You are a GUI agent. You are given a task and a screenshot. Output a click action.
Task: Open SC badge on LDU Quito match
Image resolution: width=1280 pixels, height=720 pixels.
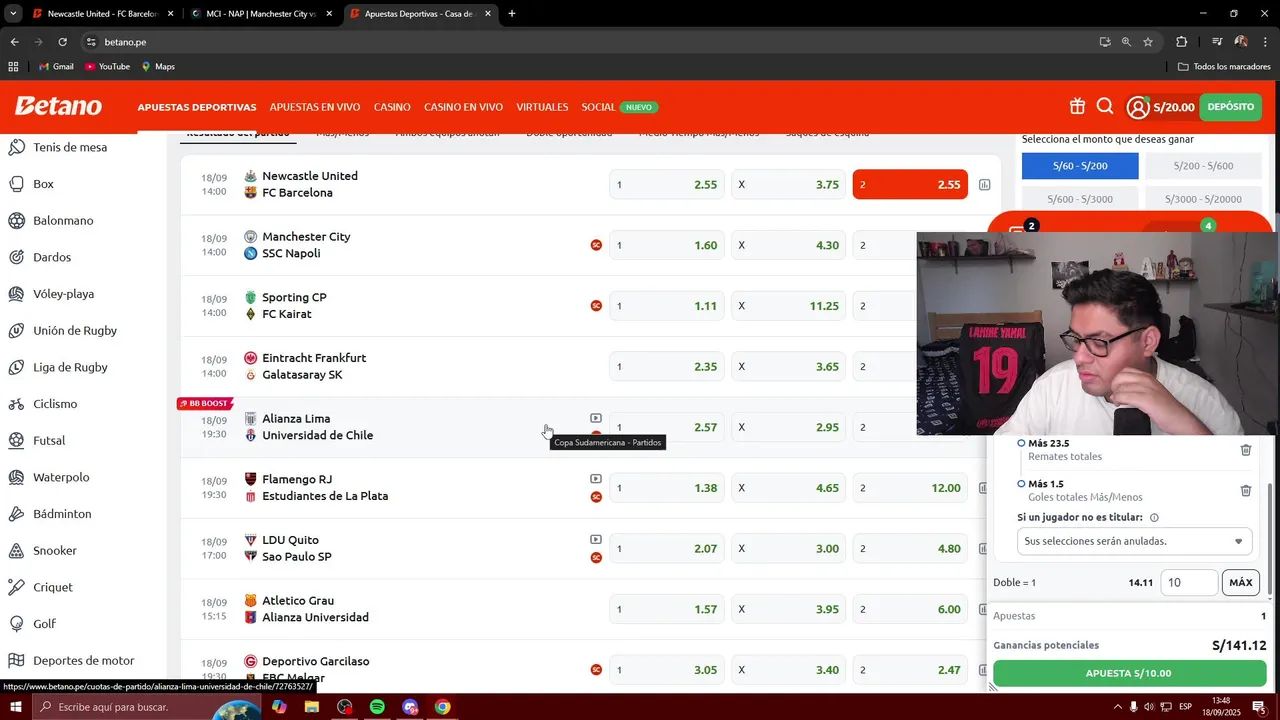point(596,558)
